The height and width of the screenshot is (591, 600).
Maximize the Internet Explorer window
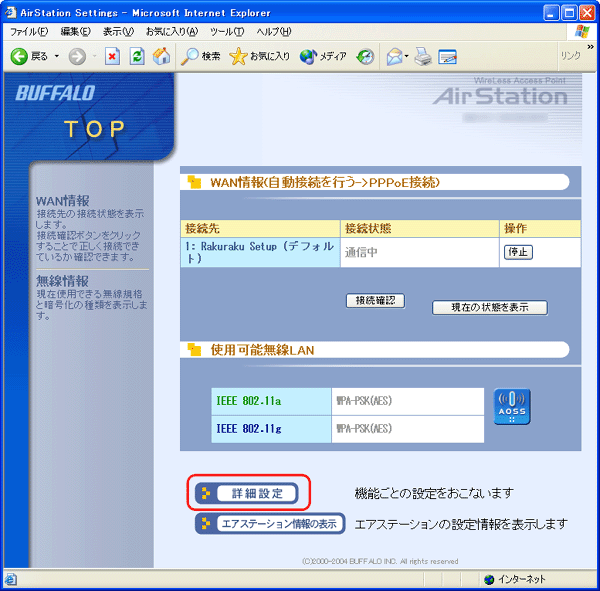coord(569,13)
